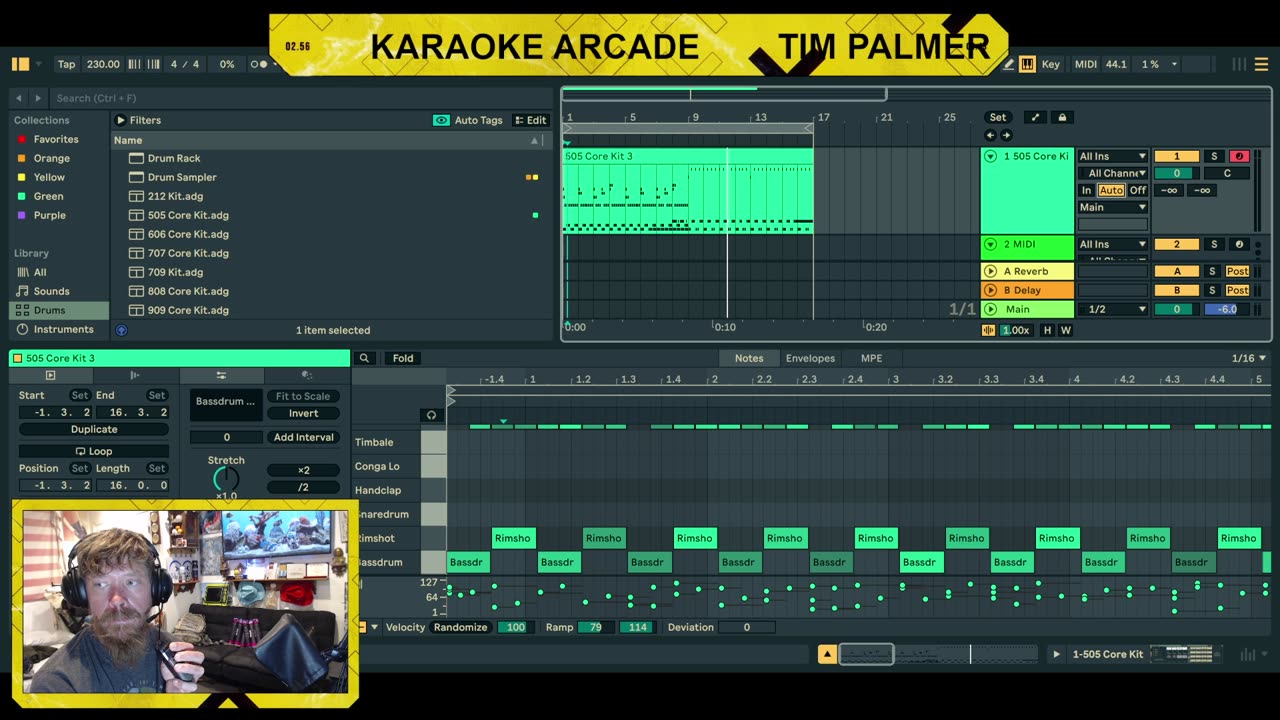The image size is (1280, 720).
Task: Set track 1 monitor to Auto
Action: pyautogui.click(x=1111, y=190)
